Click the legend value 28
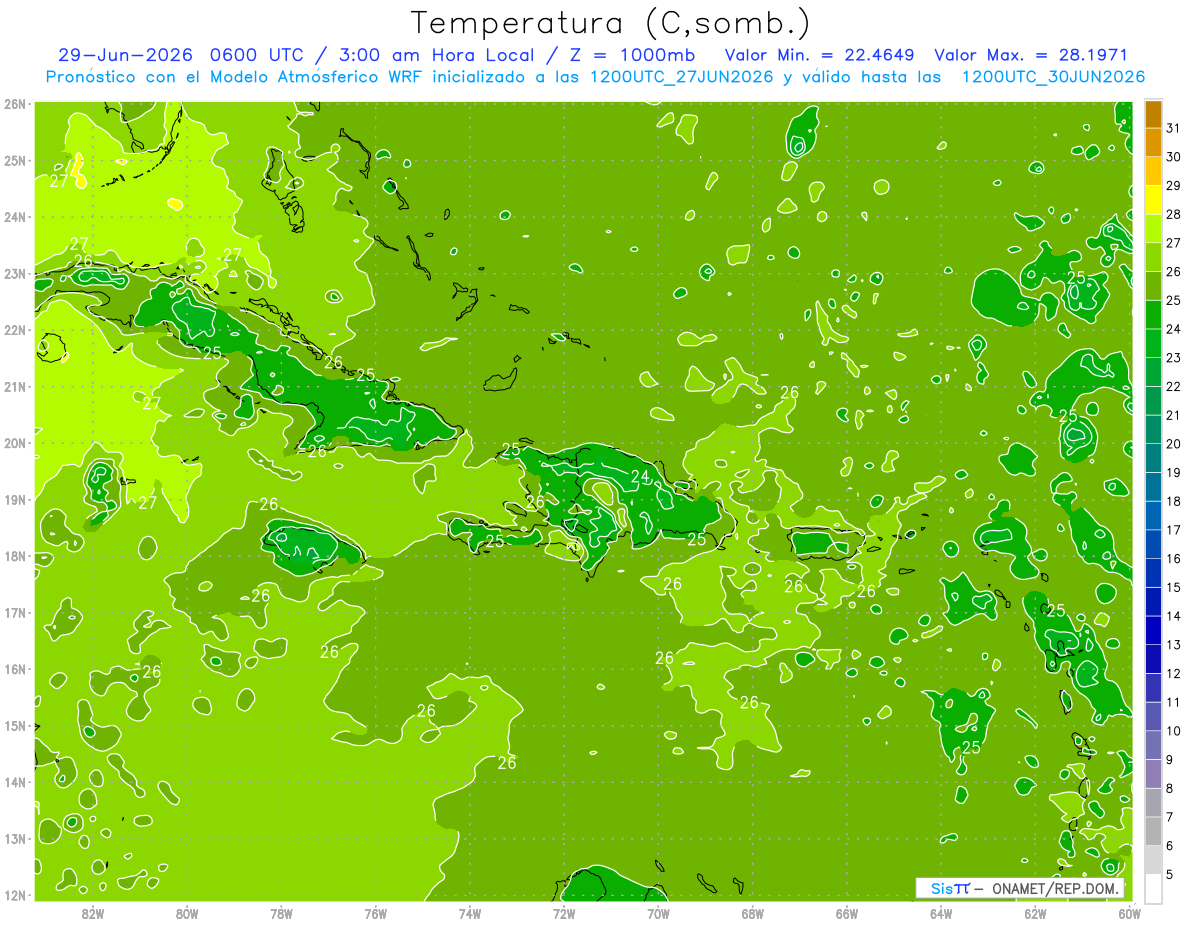 (x=1173, y=214)
